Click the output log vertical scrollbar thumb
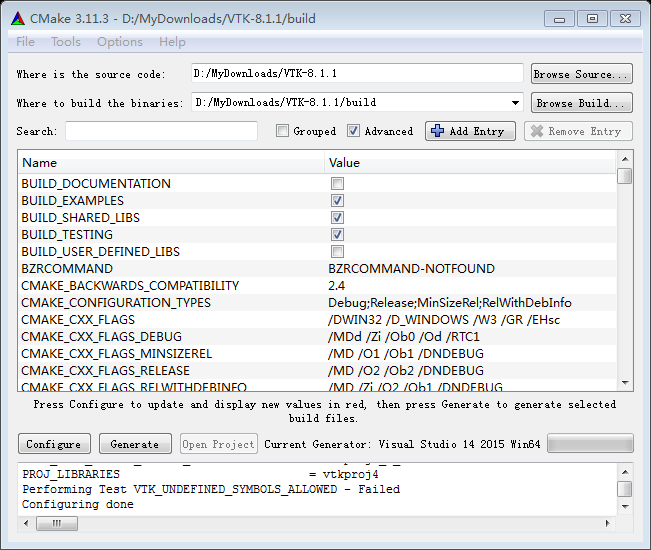Screen dimensions: 651x550 (x=625, y=489)
